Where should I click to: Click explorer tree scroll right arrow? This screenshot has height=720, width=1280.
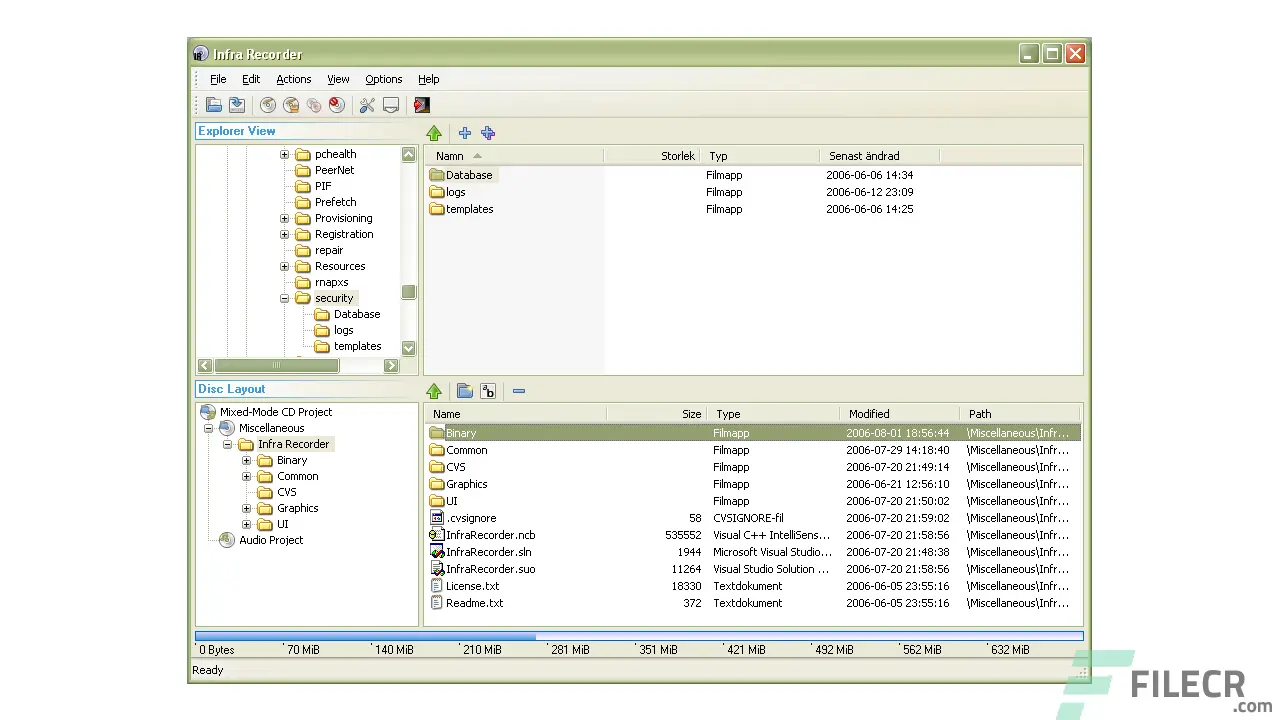coord(392,366)
